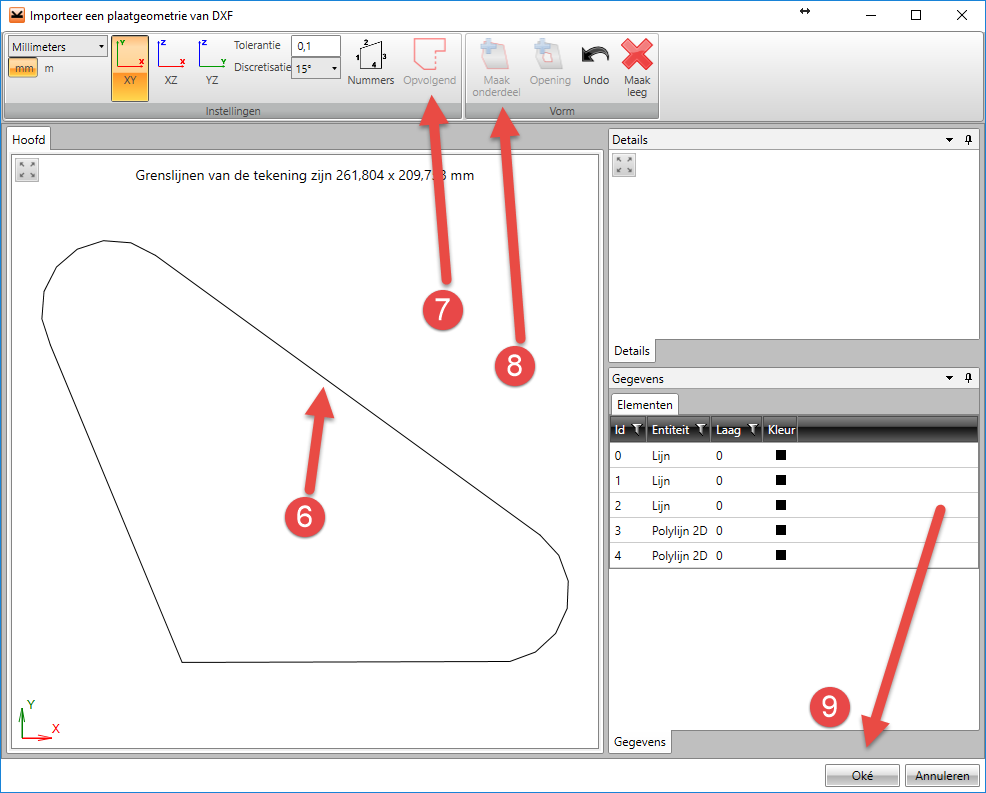Click the application icon in title bar

pyautogui.click(x=16, y=15)
